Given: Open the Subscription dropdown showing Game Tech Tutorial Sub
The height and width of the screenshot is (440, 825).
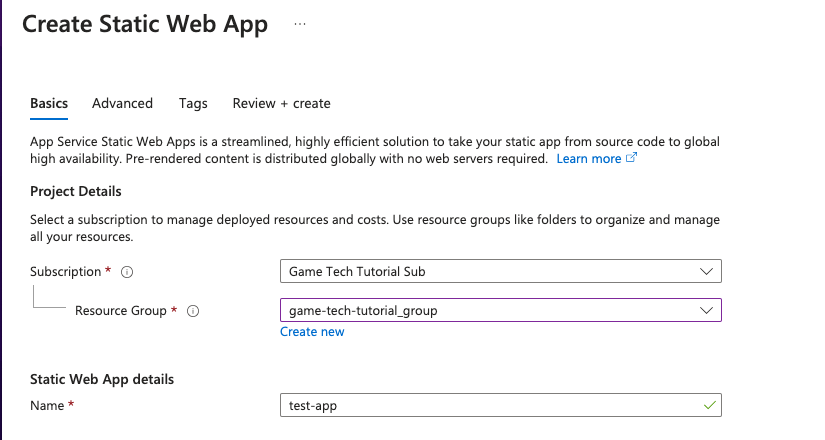Looking at the screenshot, I should coord(500,271).
